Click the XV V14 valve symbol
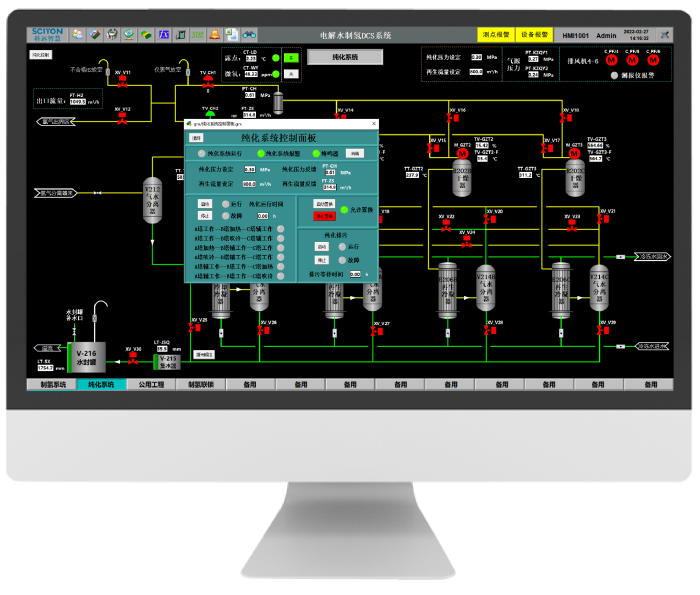This screenshot has width=700, height=595. click(x=342, y=117)
